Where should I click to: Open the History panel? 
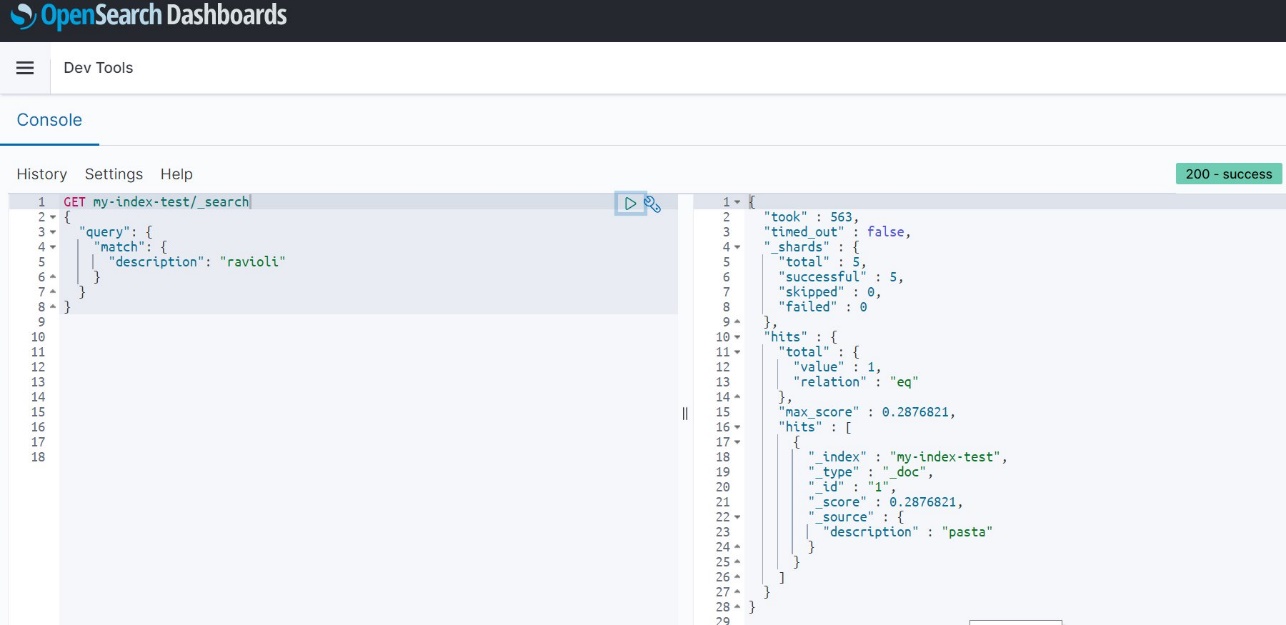point(42,174)
